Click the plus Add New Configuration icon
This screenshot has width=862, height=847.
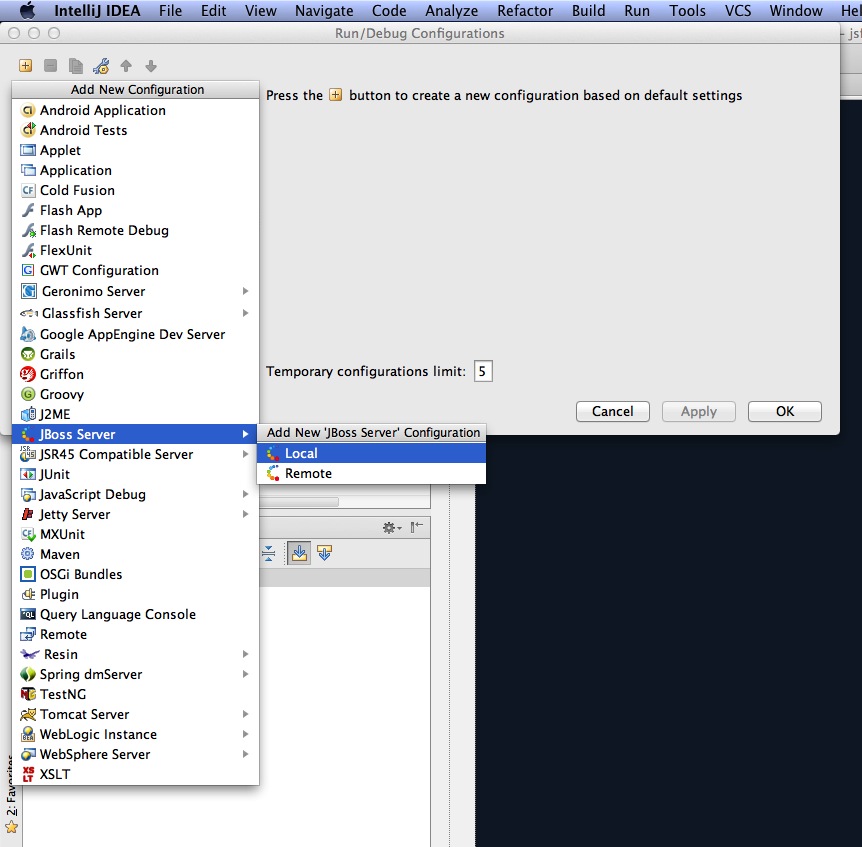pyautogui.click(x=26, y=66)
